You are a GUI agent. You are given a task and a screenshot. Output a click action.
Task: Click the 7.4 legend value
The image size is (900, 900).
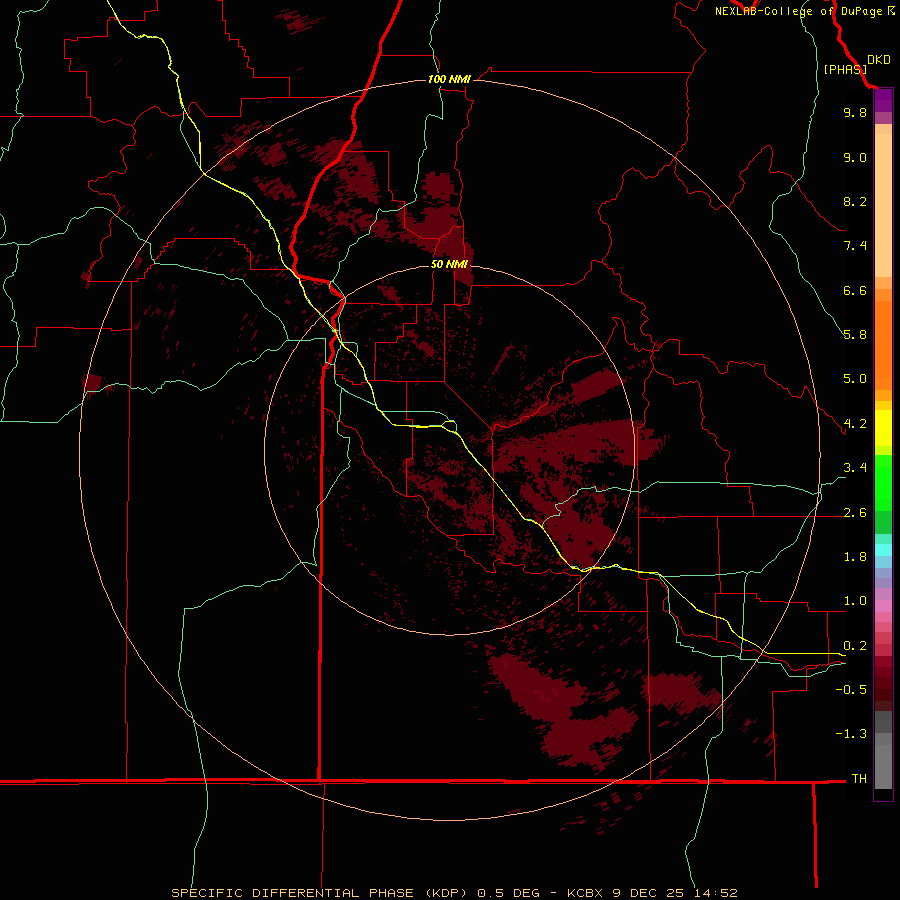point(855,246)
